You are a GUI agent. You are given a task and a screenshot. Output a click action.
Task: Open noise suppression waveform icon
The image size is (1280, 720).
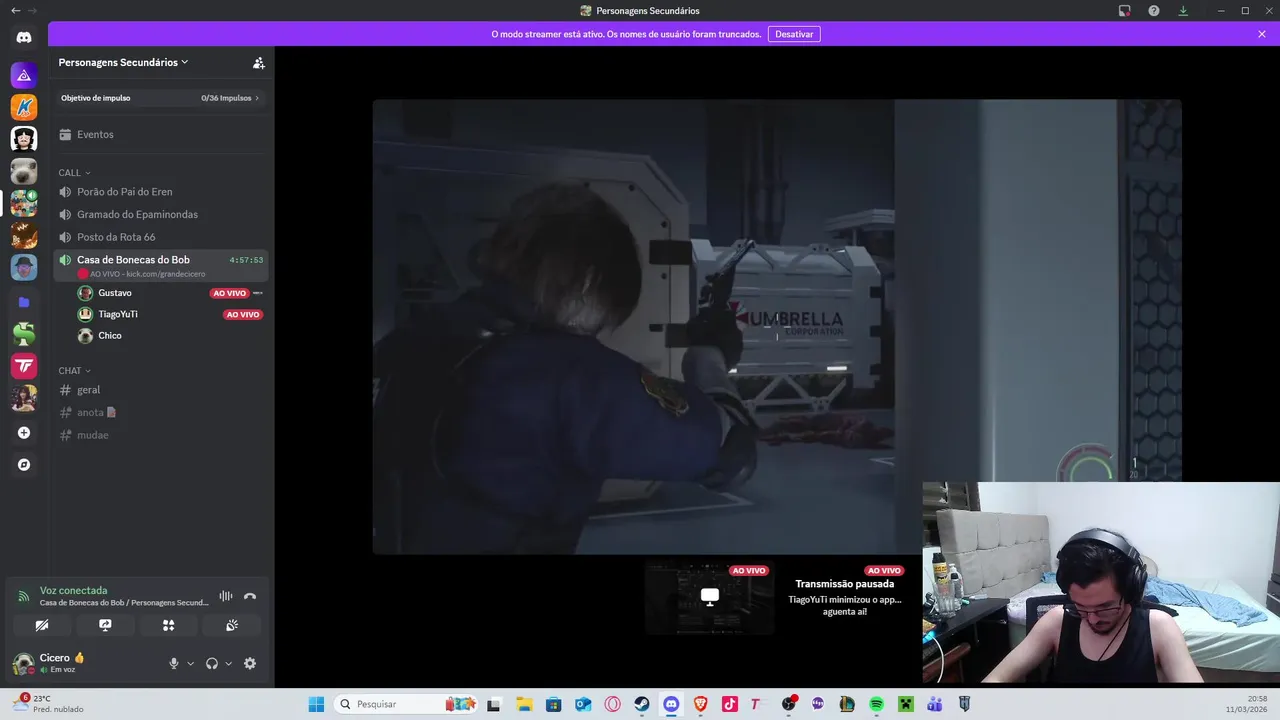click(226, 596)
